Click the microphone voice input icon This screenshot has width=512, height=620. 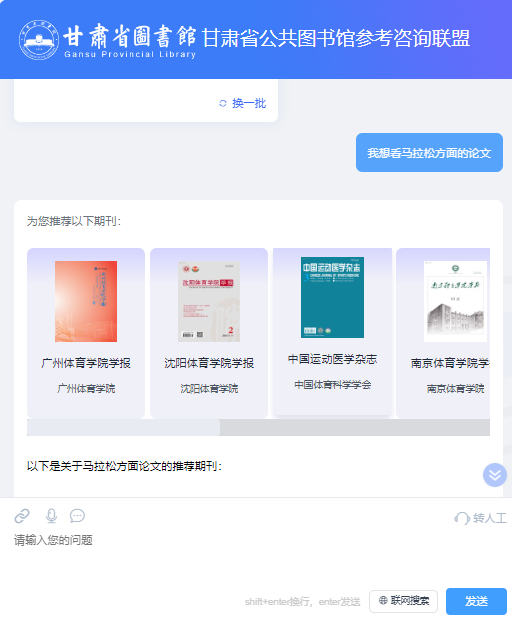click(51, 516)
